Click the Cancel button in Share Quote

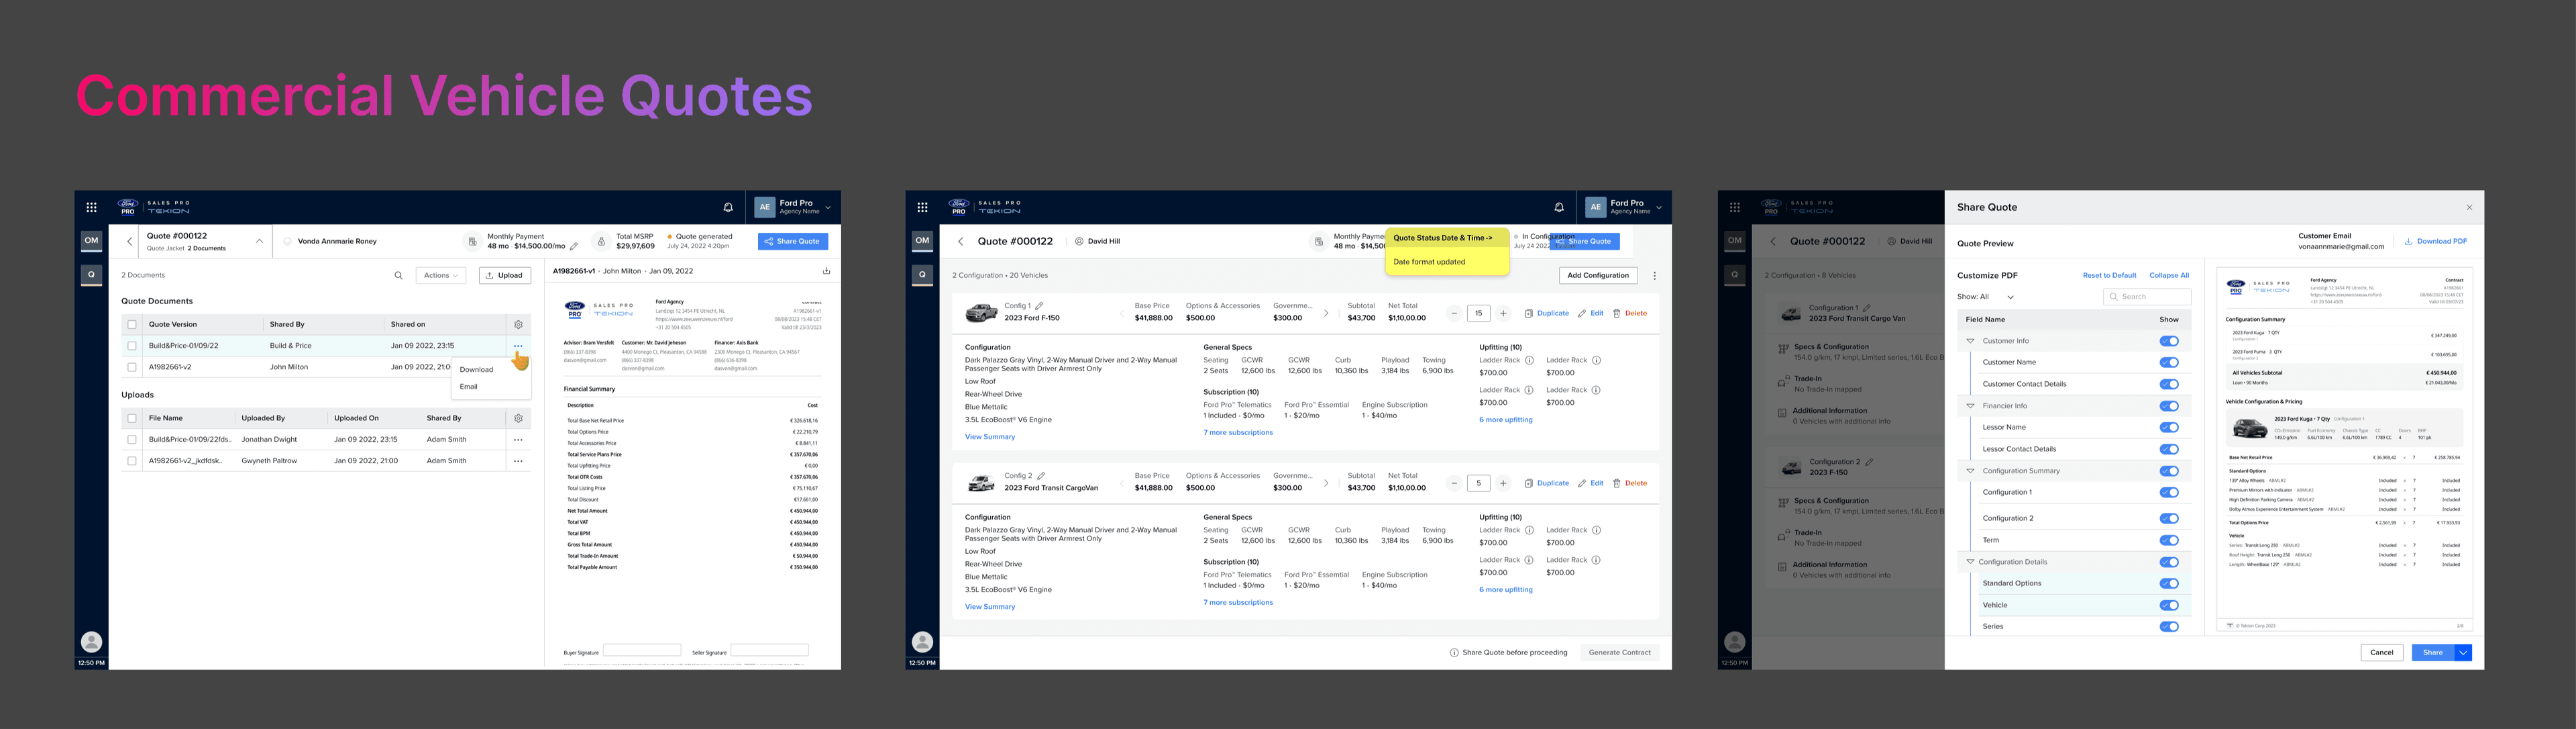(x=2382, y=653)
